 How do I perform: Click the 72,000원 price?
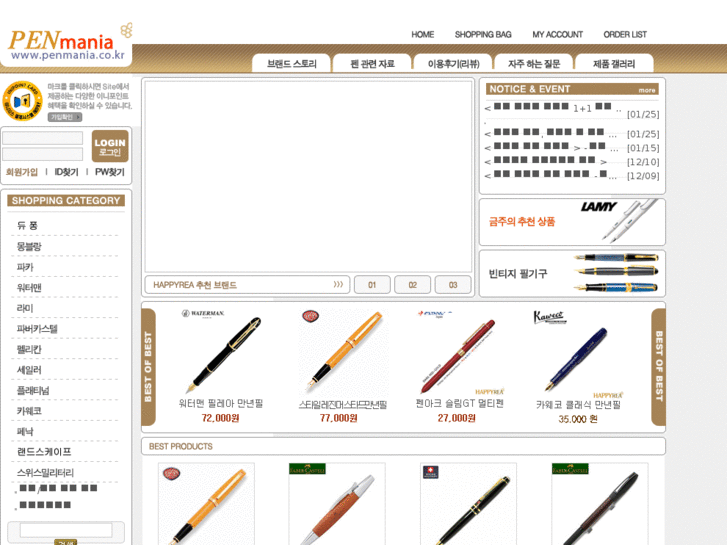point(220,418)
